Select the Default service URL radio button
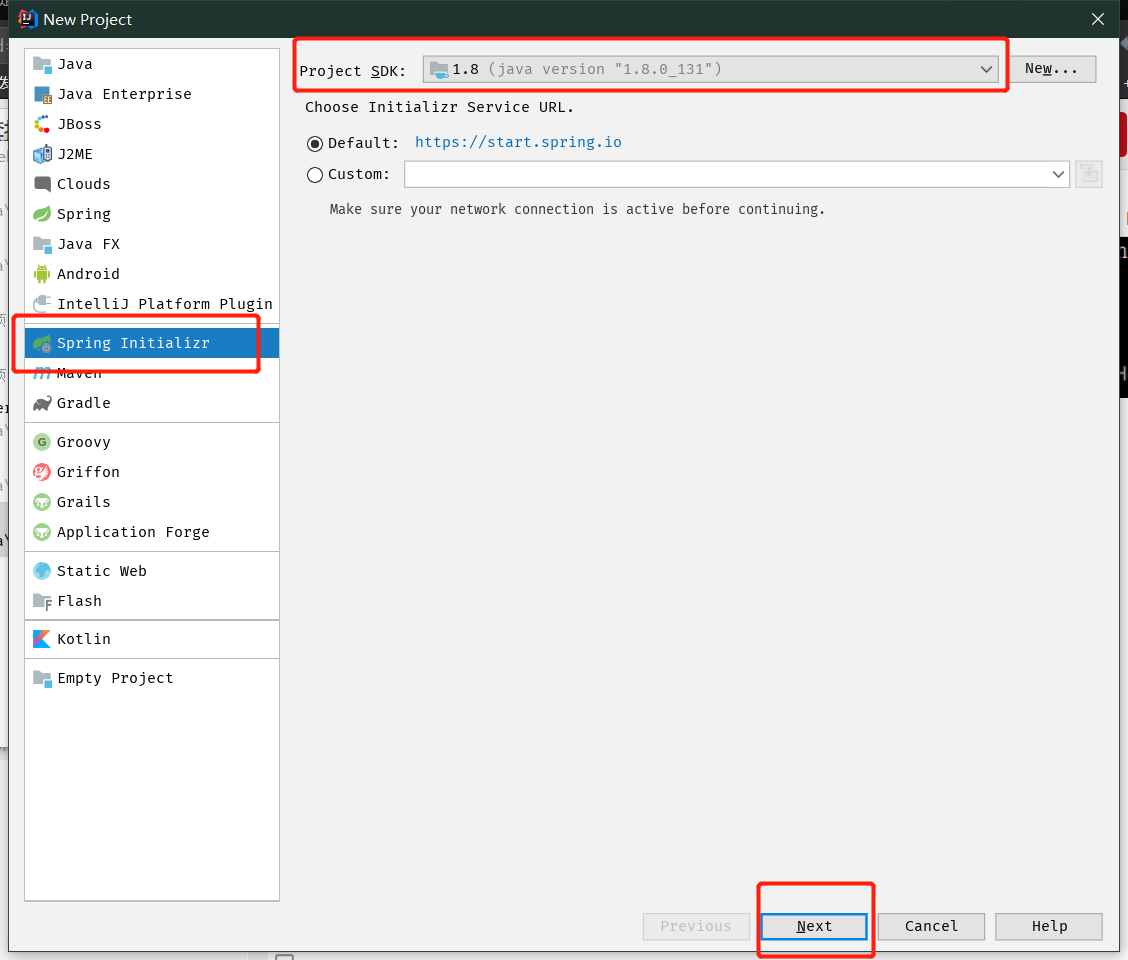This screenshot has height=960, width=1128. (315, 144)
